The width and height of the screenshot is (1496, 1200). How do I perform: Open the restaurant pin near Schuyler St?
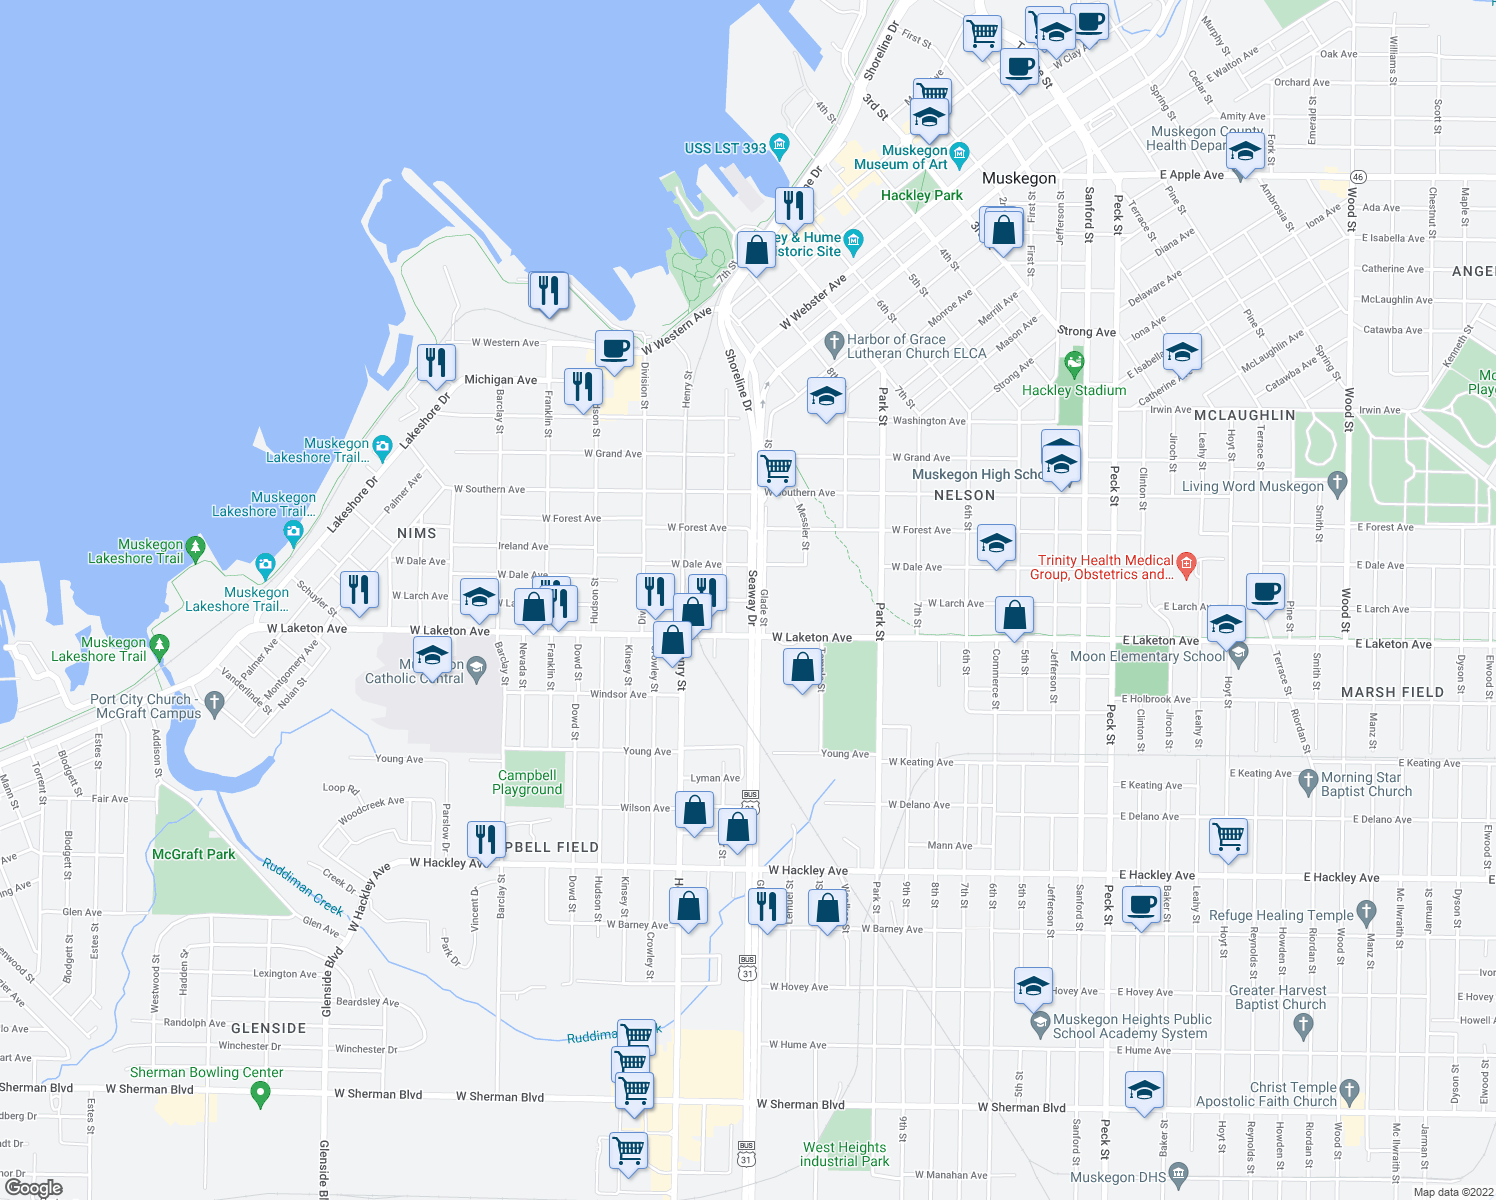(360, 593)
